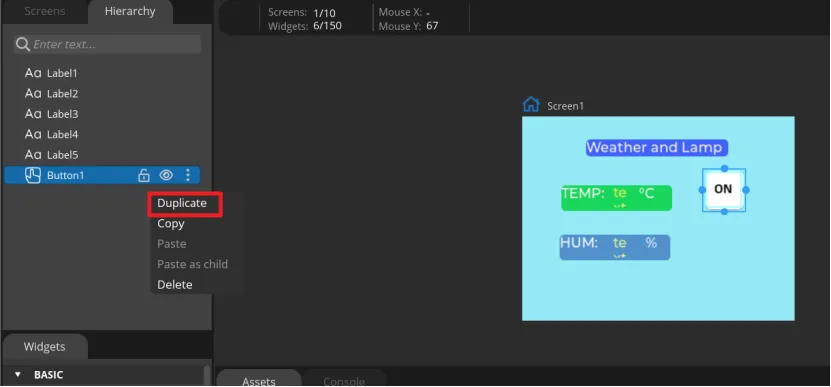831x387 pixels.
Task: Click the Label3 text type icon
Action: click(x=33, y=114)
